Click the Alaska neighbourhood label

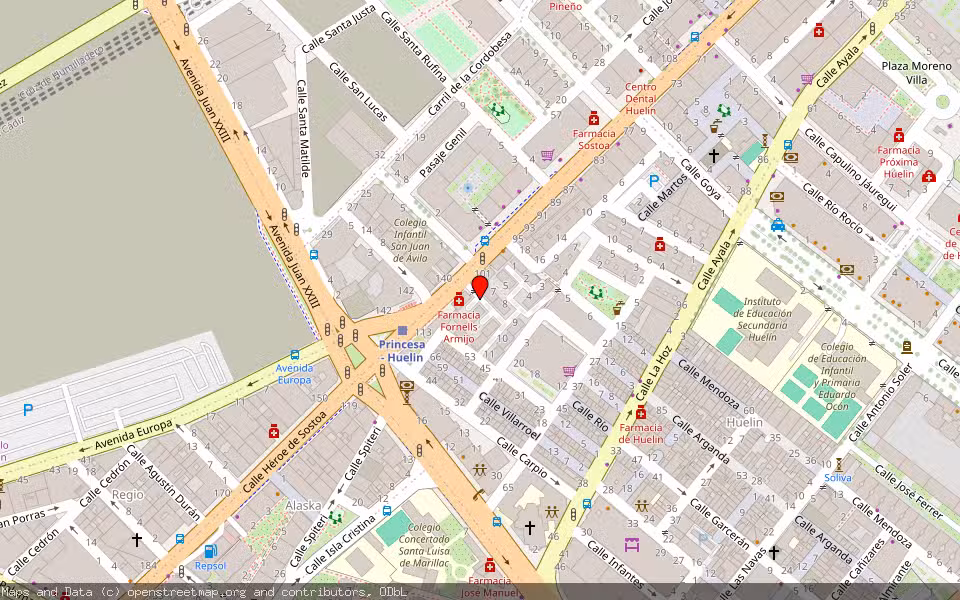point(303,506)
